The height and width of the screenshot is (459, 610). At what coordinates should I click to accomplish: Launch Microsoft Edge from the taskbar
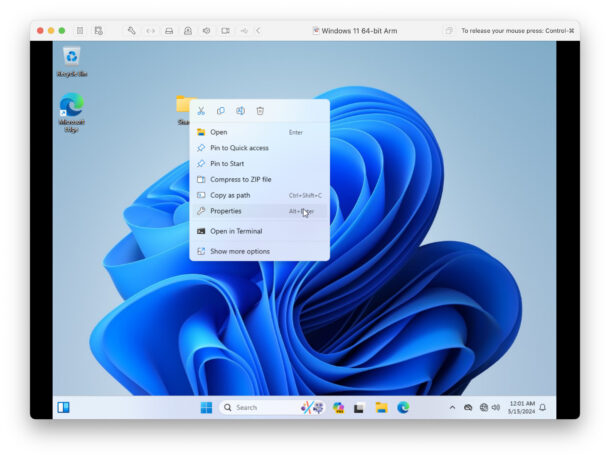[x=403, y=407]
